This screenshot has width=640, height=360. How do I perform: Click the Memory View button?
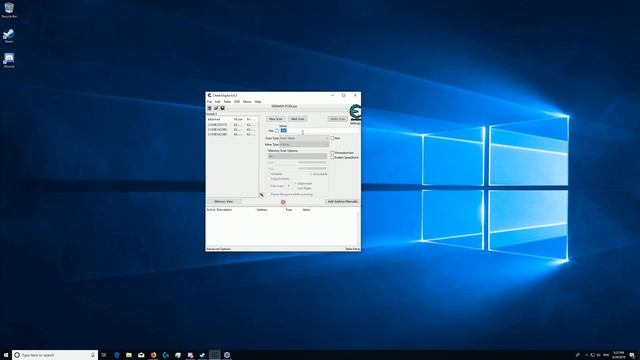224,202
